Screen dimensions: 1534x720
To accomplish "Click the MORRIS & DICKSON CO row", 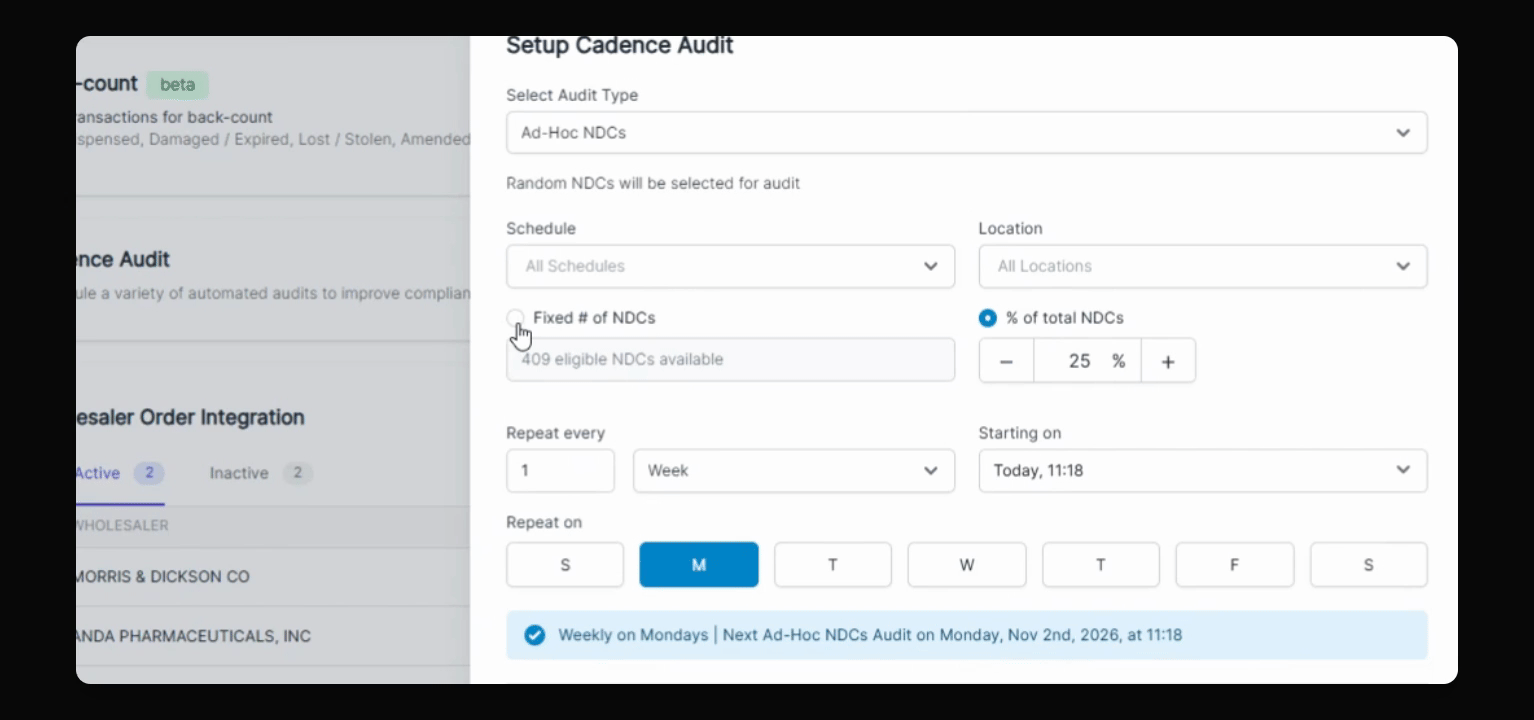I will pyautogui.click(x=273, y=577).
